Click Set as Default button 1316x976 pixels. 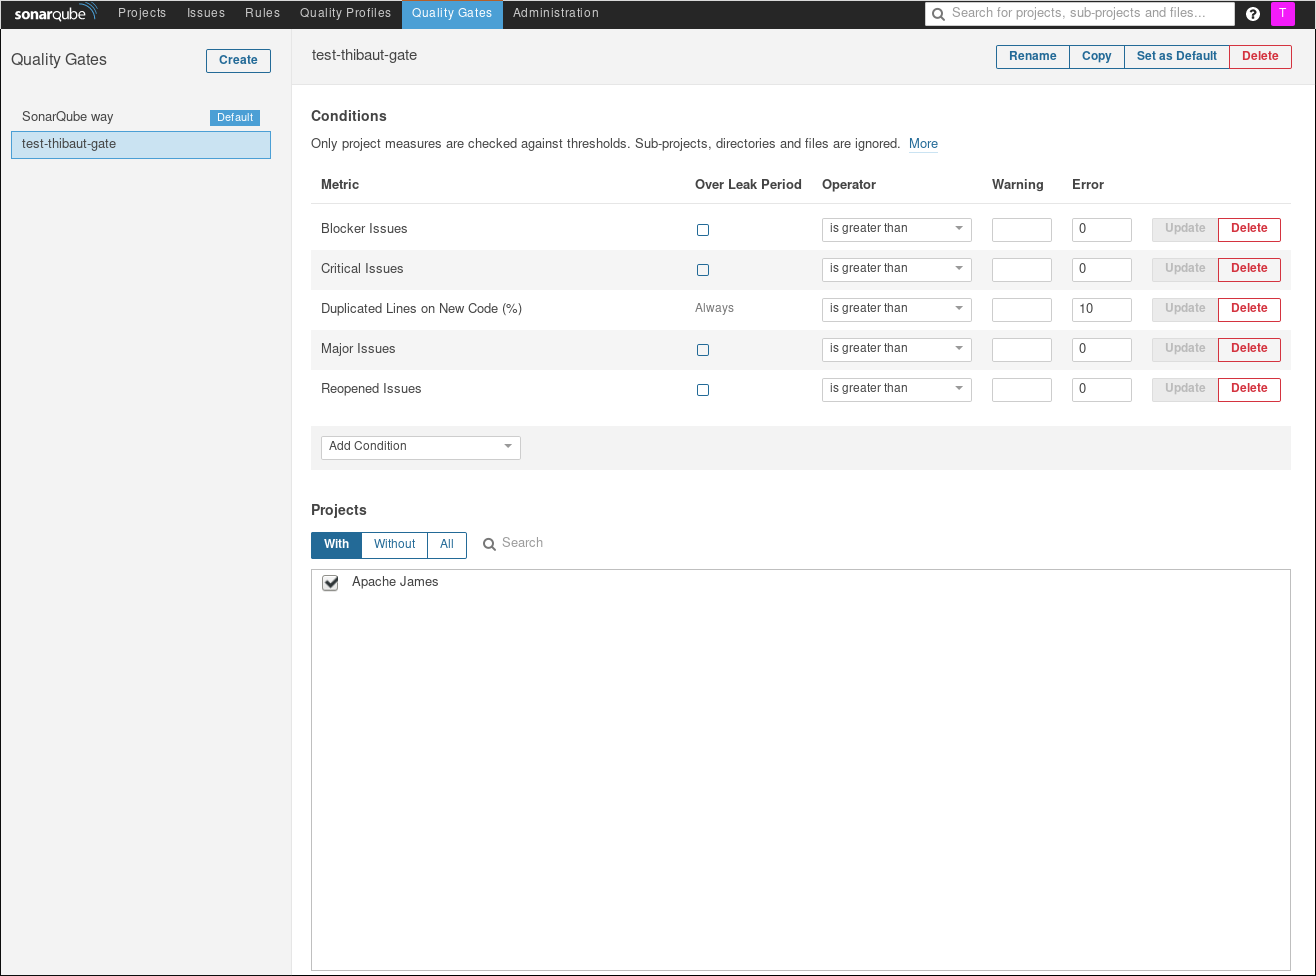tap(1177, 57)
